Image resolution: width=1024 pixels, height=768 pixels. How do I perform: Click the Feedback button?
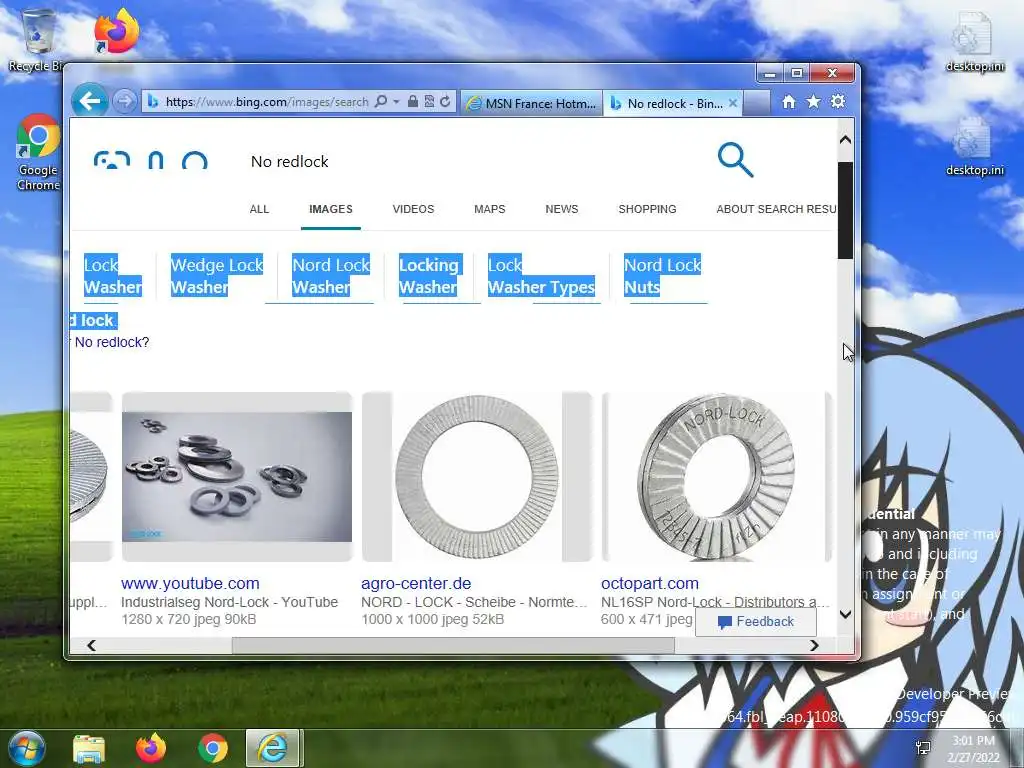click(756, 622)
